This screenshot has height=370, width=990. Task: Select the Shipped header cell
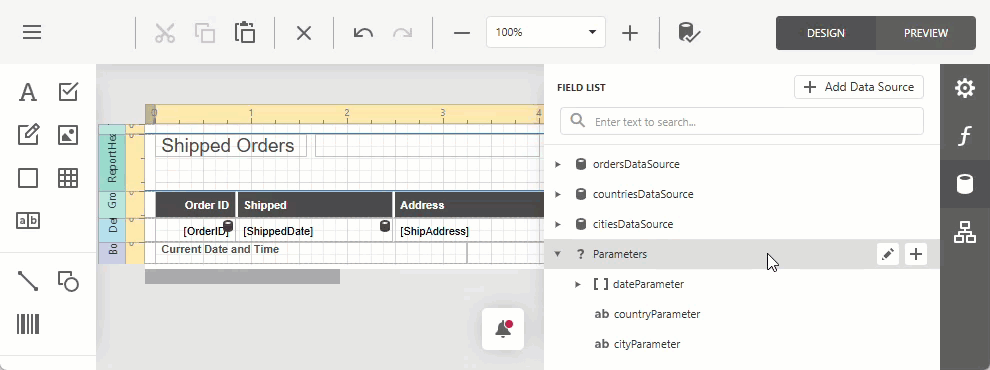click(x=315, y=205)
